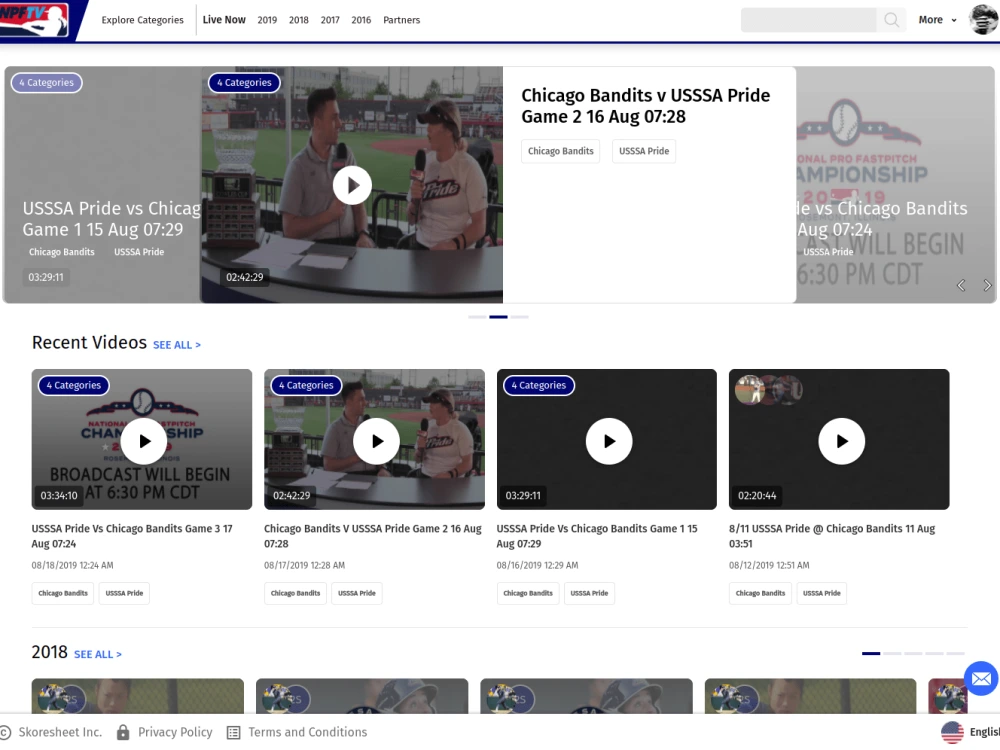Click USSSA Pride tag under 8/11 card
The image size is (1000, 750).
(x=821, y=593)
